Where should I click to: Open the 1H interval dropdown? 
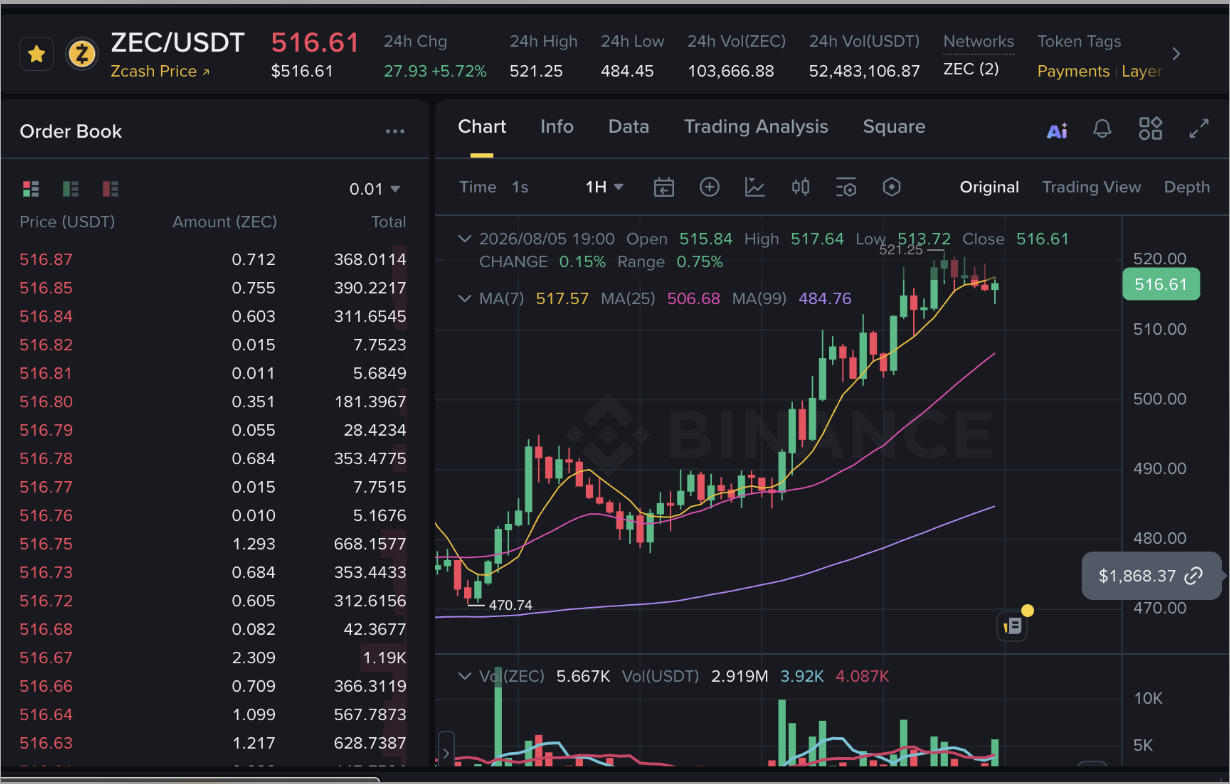pos(605,187)
